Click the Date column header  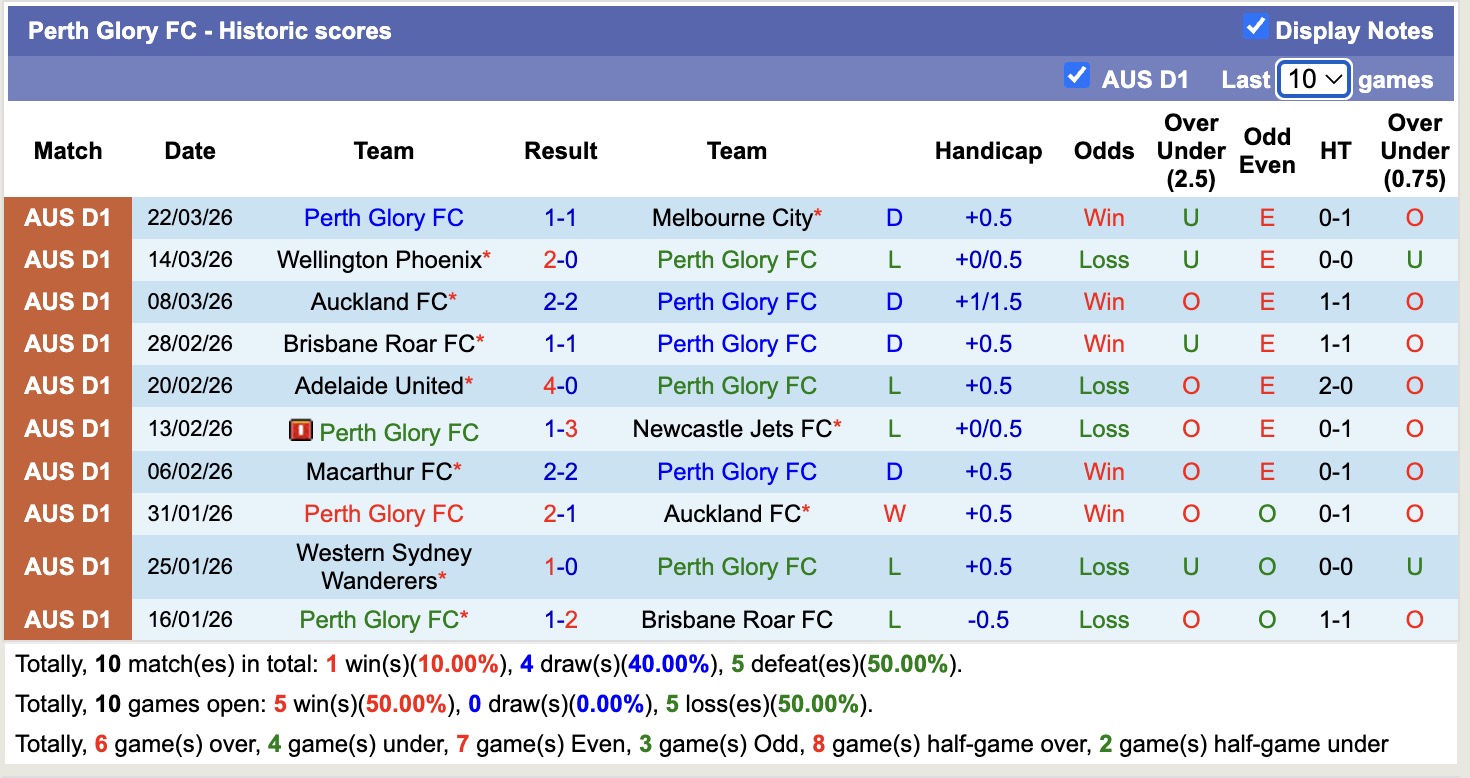[189, 151]
